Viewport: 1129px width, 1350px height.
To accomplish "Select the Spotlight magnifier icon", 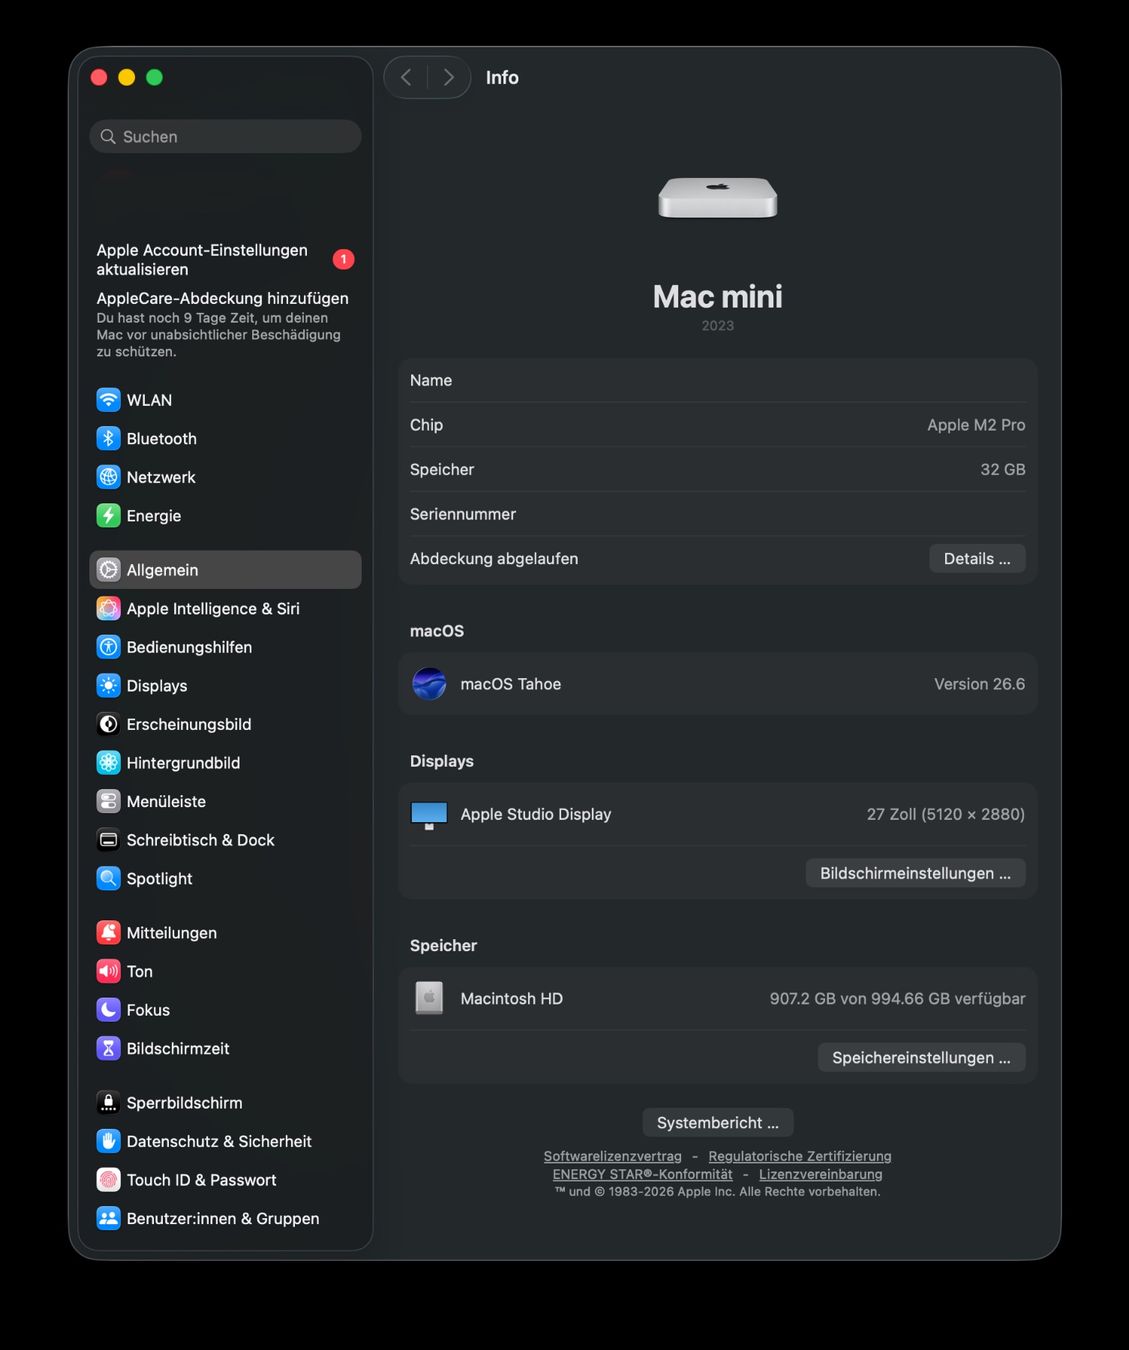I will coord(108,878).
